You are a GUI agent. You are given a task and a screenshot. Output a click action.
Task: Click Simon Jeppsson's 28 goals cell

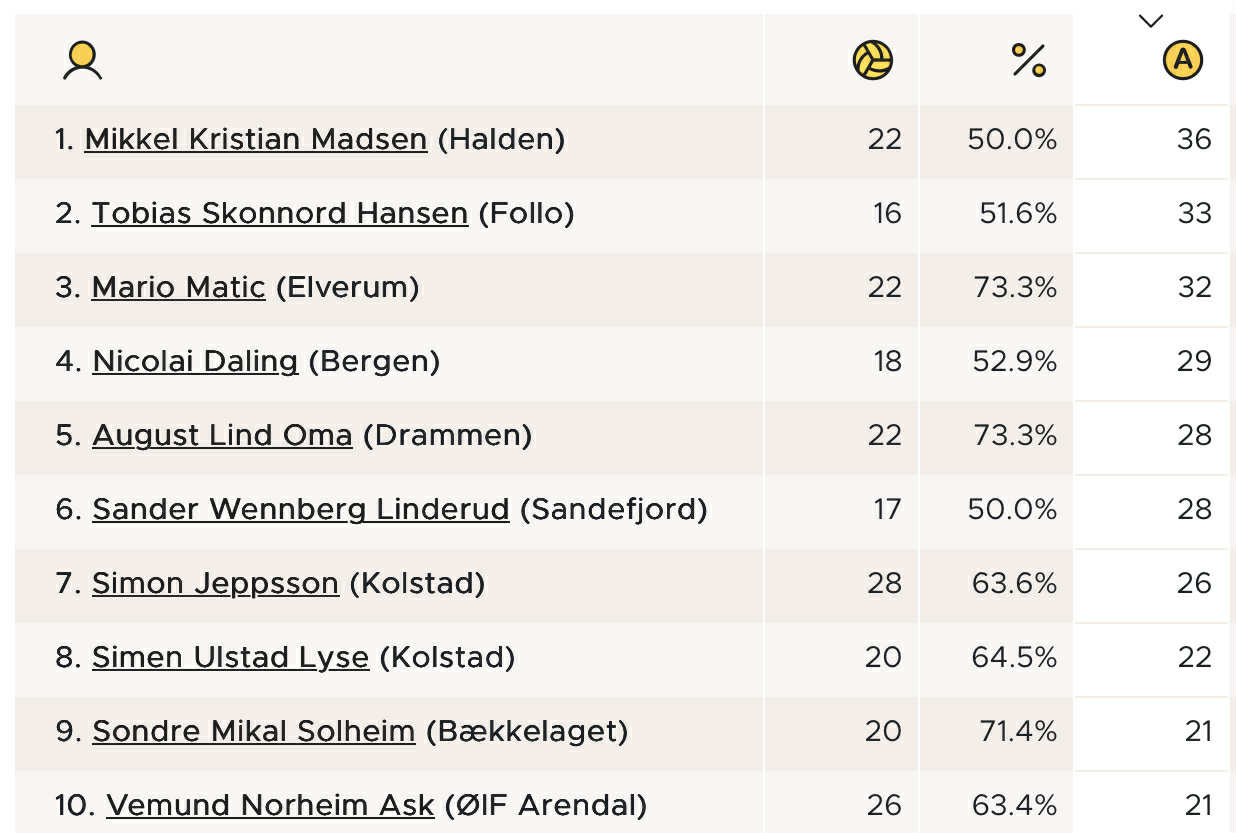tap(884, 583)
